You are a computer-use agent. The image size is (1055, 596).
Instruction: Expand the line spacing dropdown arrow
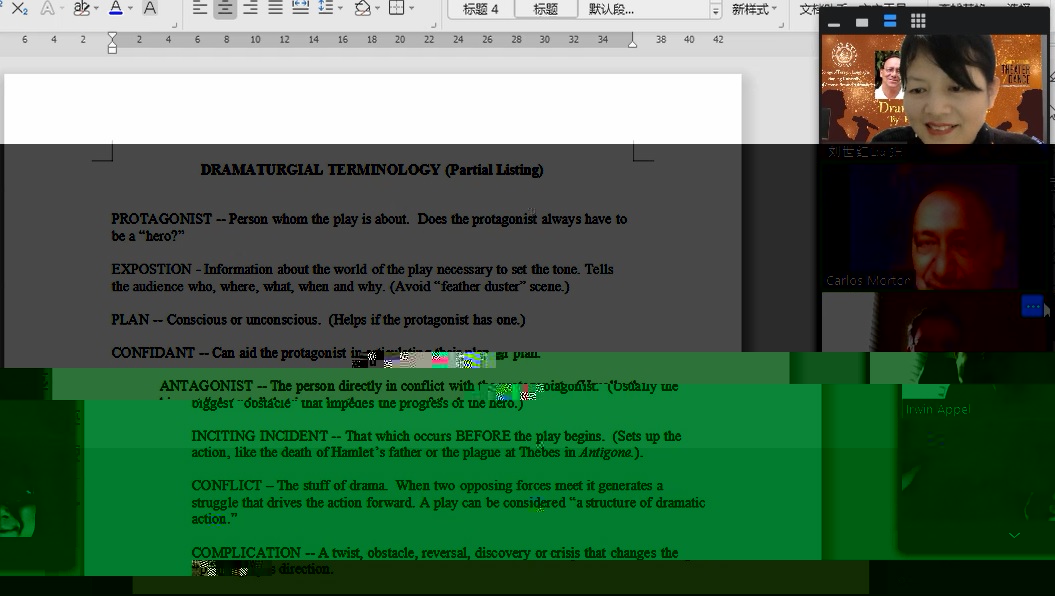click(340, 8)
